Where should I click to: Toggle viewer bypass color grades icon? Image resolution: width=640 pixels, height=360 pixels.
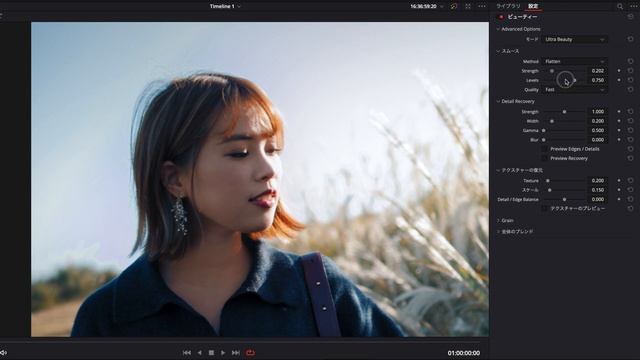point(454,7)
